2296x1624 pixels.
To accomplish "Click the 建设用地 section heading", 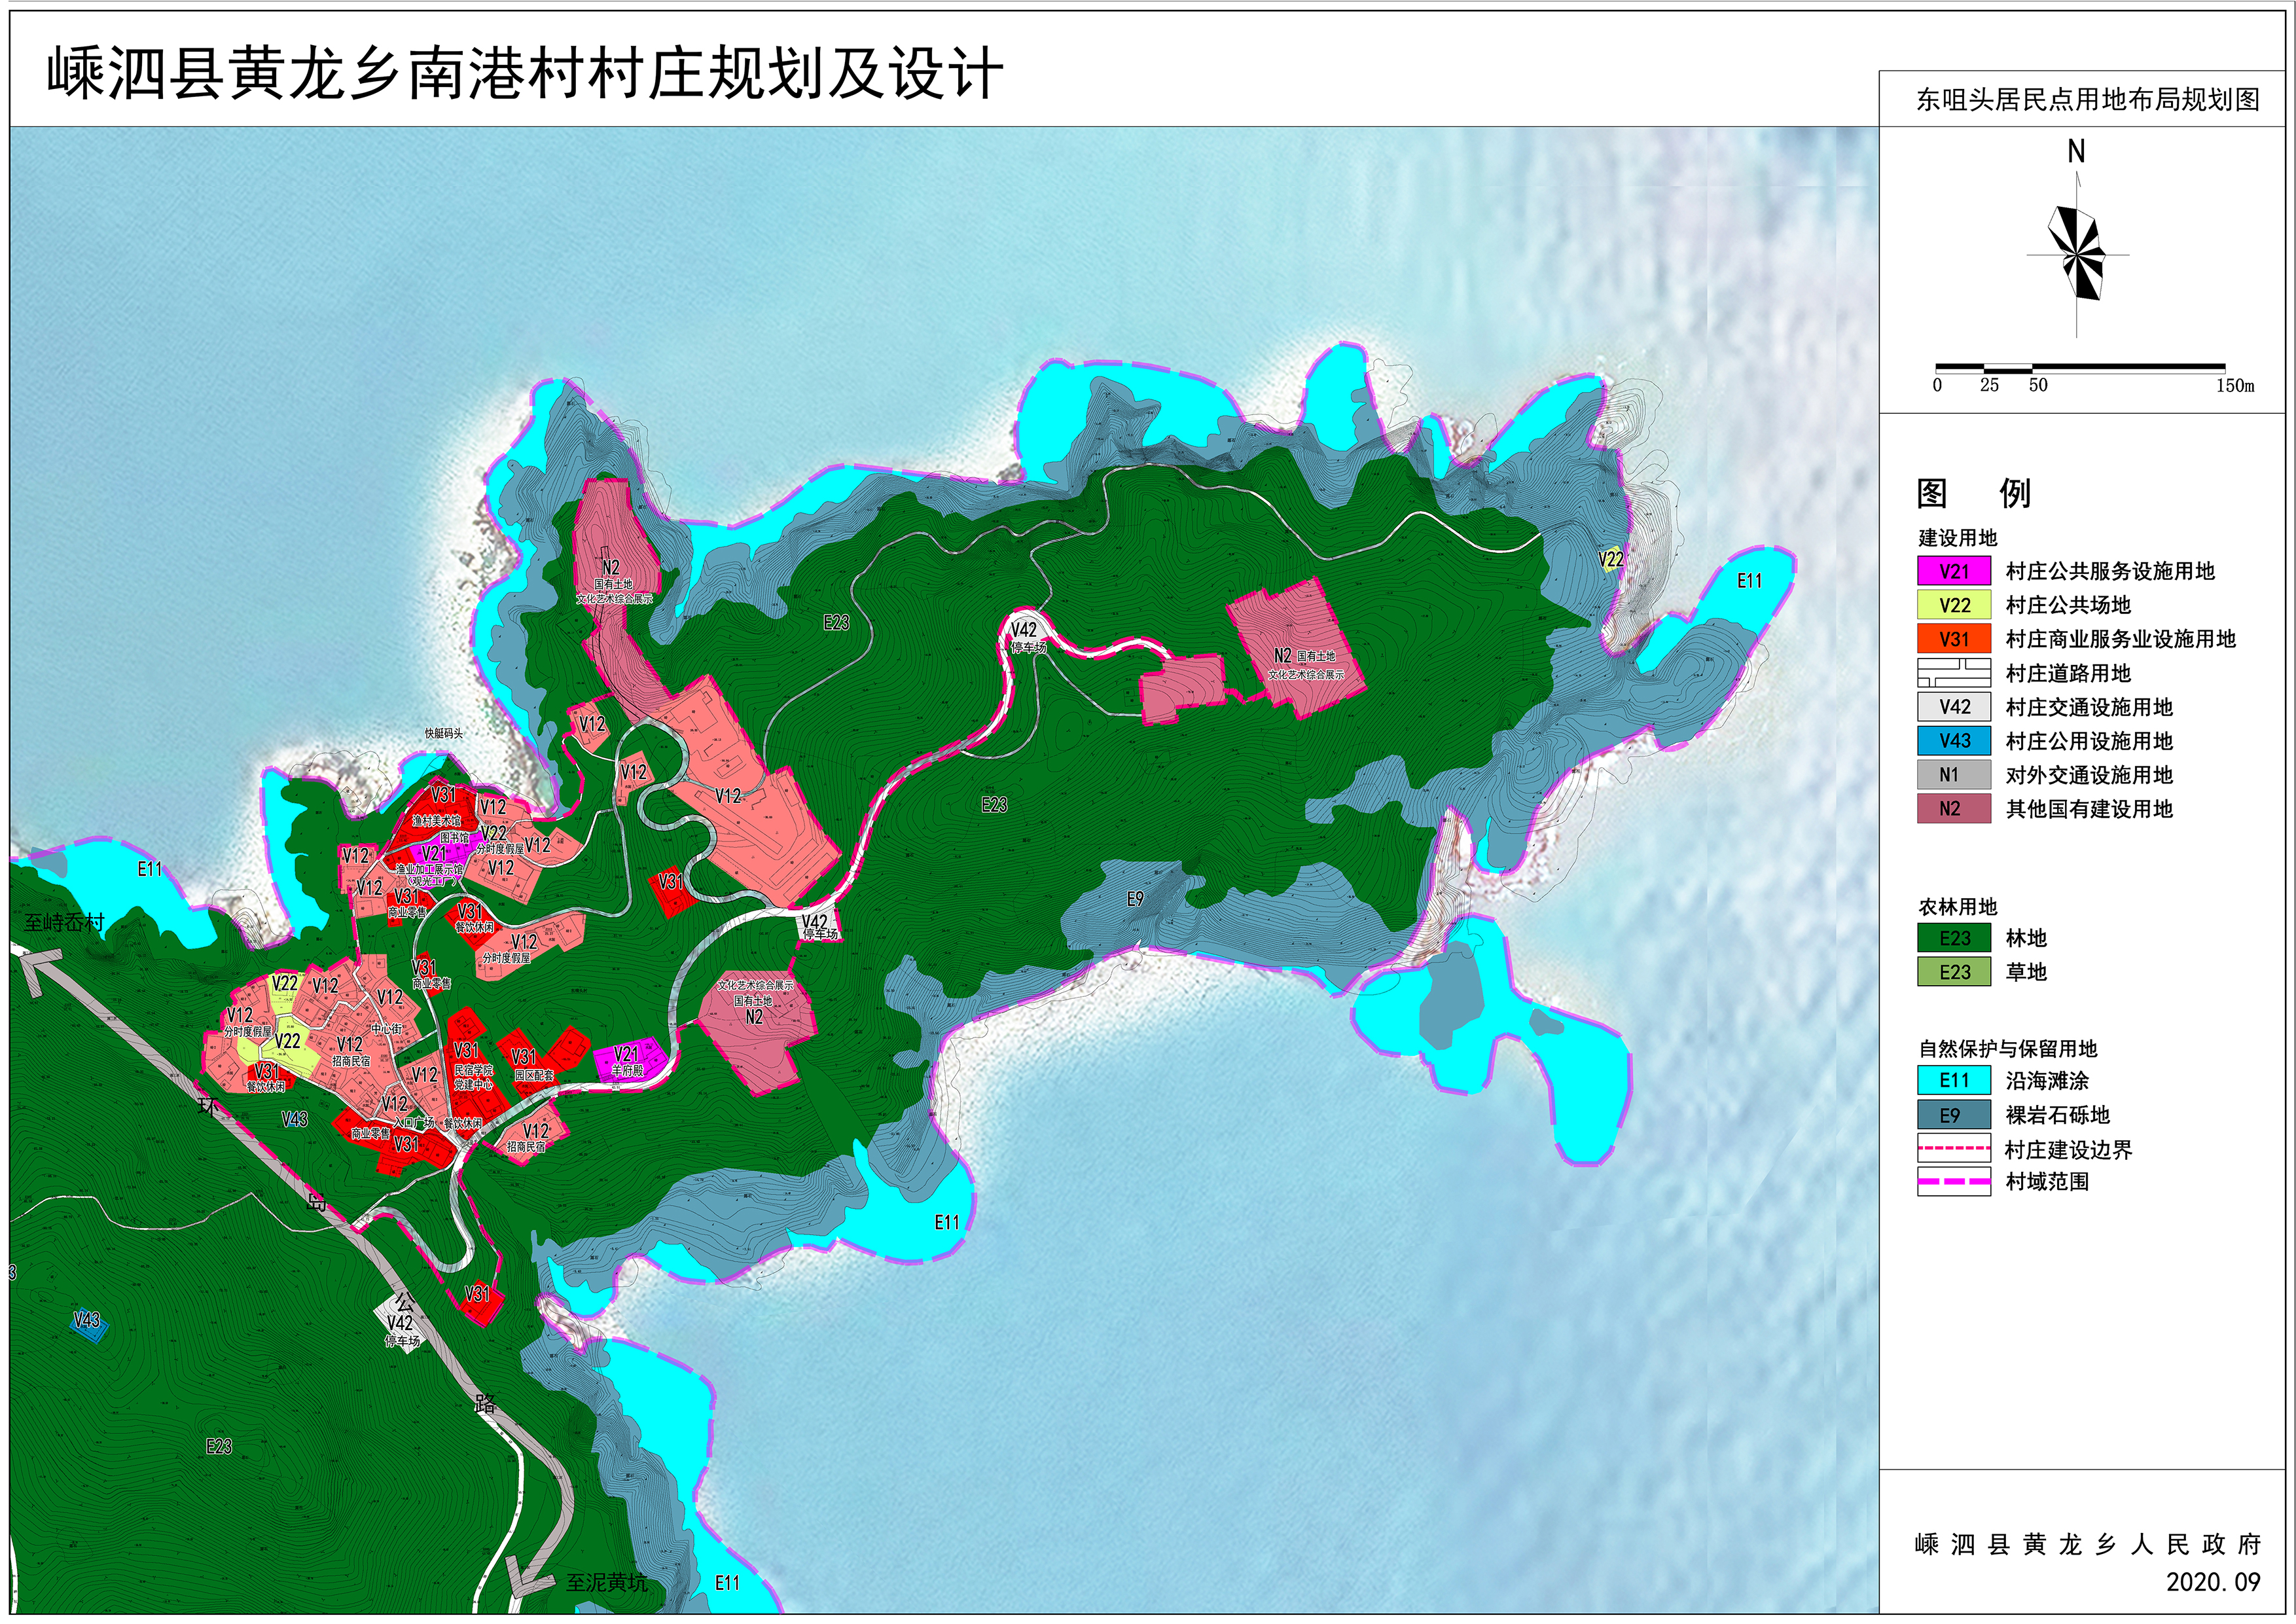I will [1957, 538].
